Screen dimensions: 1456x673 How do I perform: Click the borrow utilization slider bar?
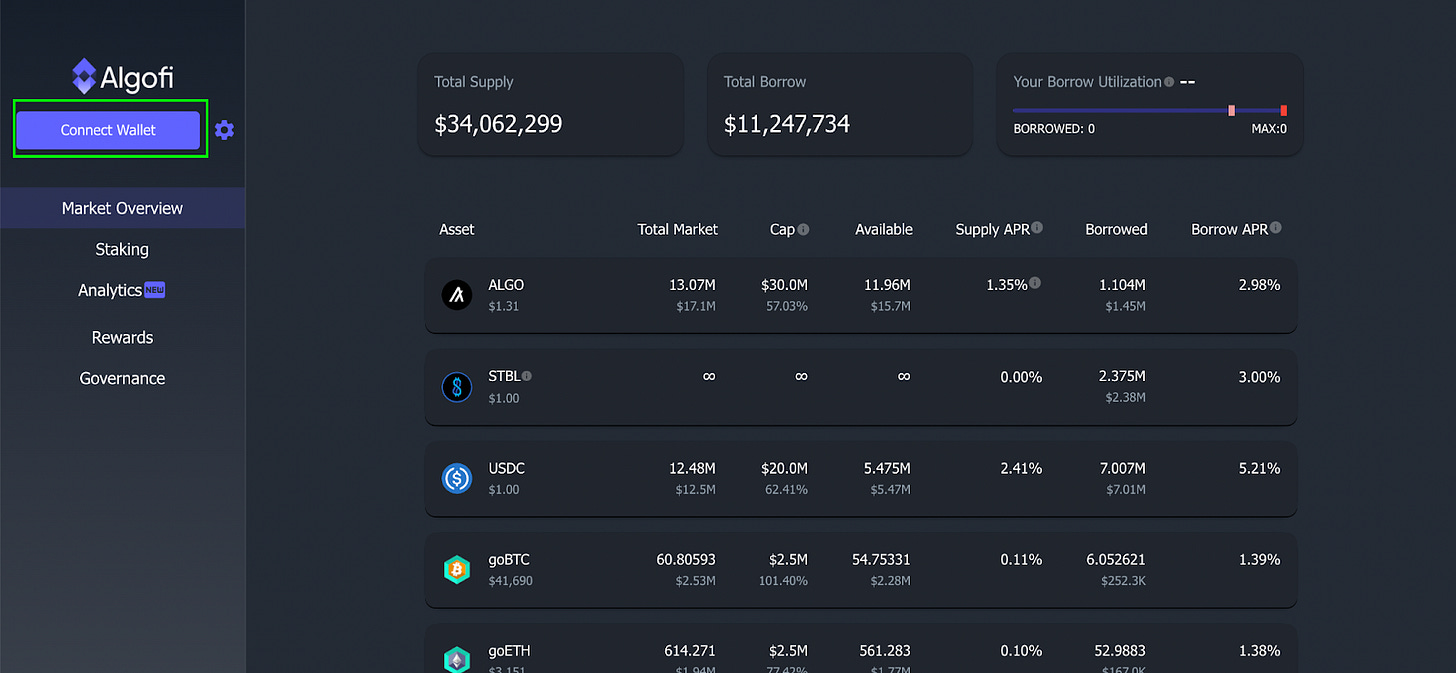[x=1150, y=110]
